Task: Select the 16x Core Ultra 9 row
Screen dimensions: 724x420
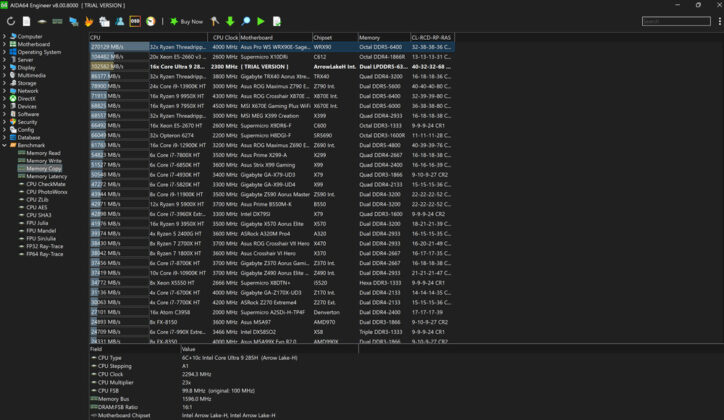Action: (x=272, y=66)
